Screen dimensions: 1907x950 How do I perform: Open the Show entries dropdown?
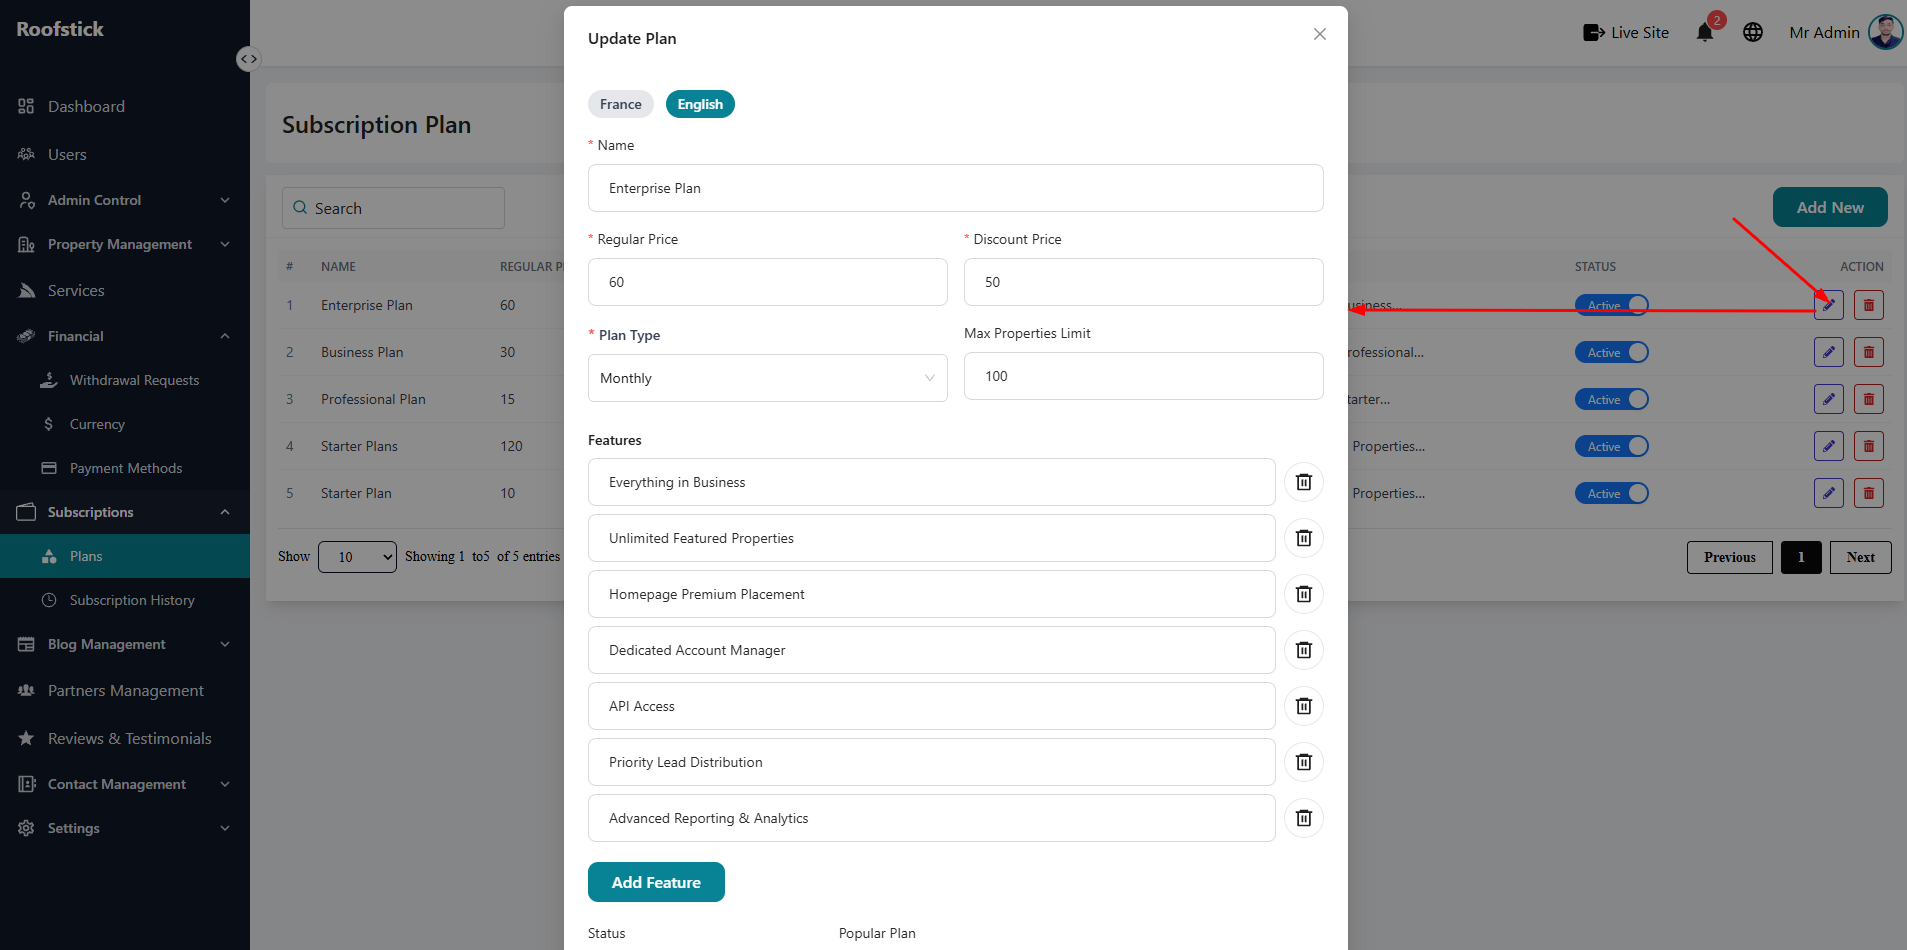tap(357, 557)
